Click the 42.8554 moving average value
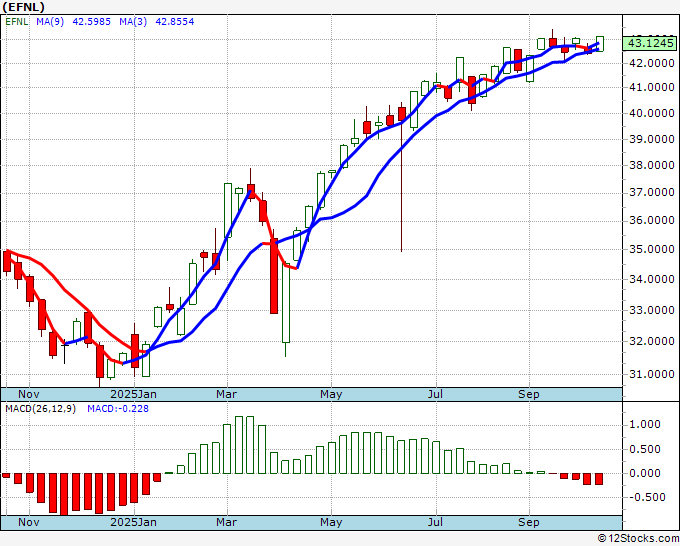This screenshot has width=680, height=546. (175, 21)
